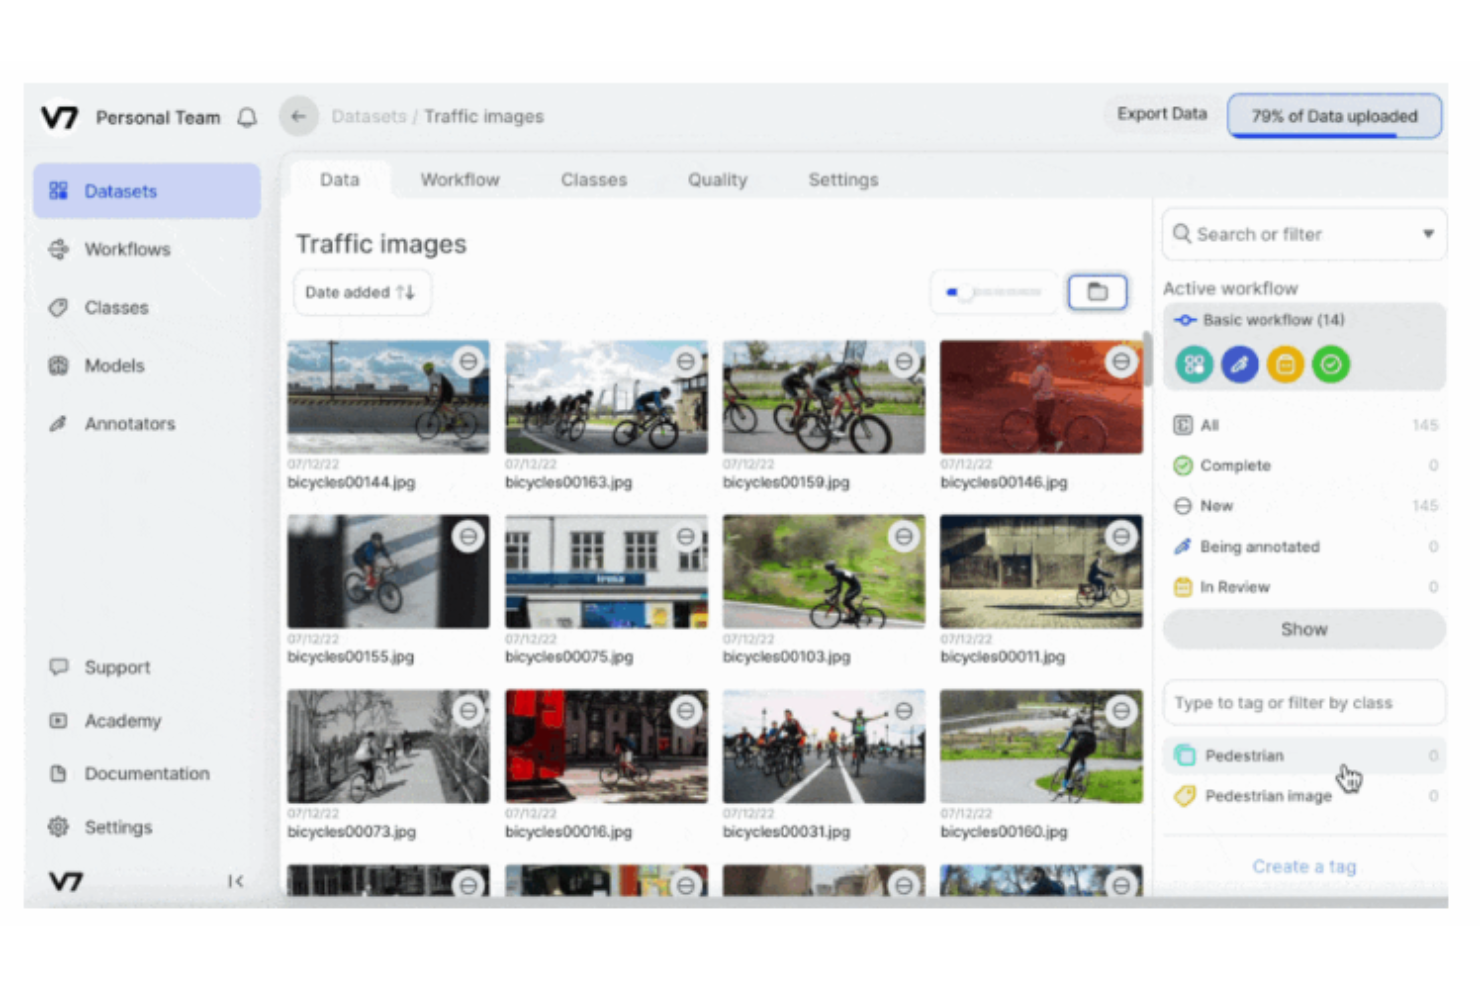Open the Workflows section in sidebar
1480x987 pixels.
click(60, 249)
